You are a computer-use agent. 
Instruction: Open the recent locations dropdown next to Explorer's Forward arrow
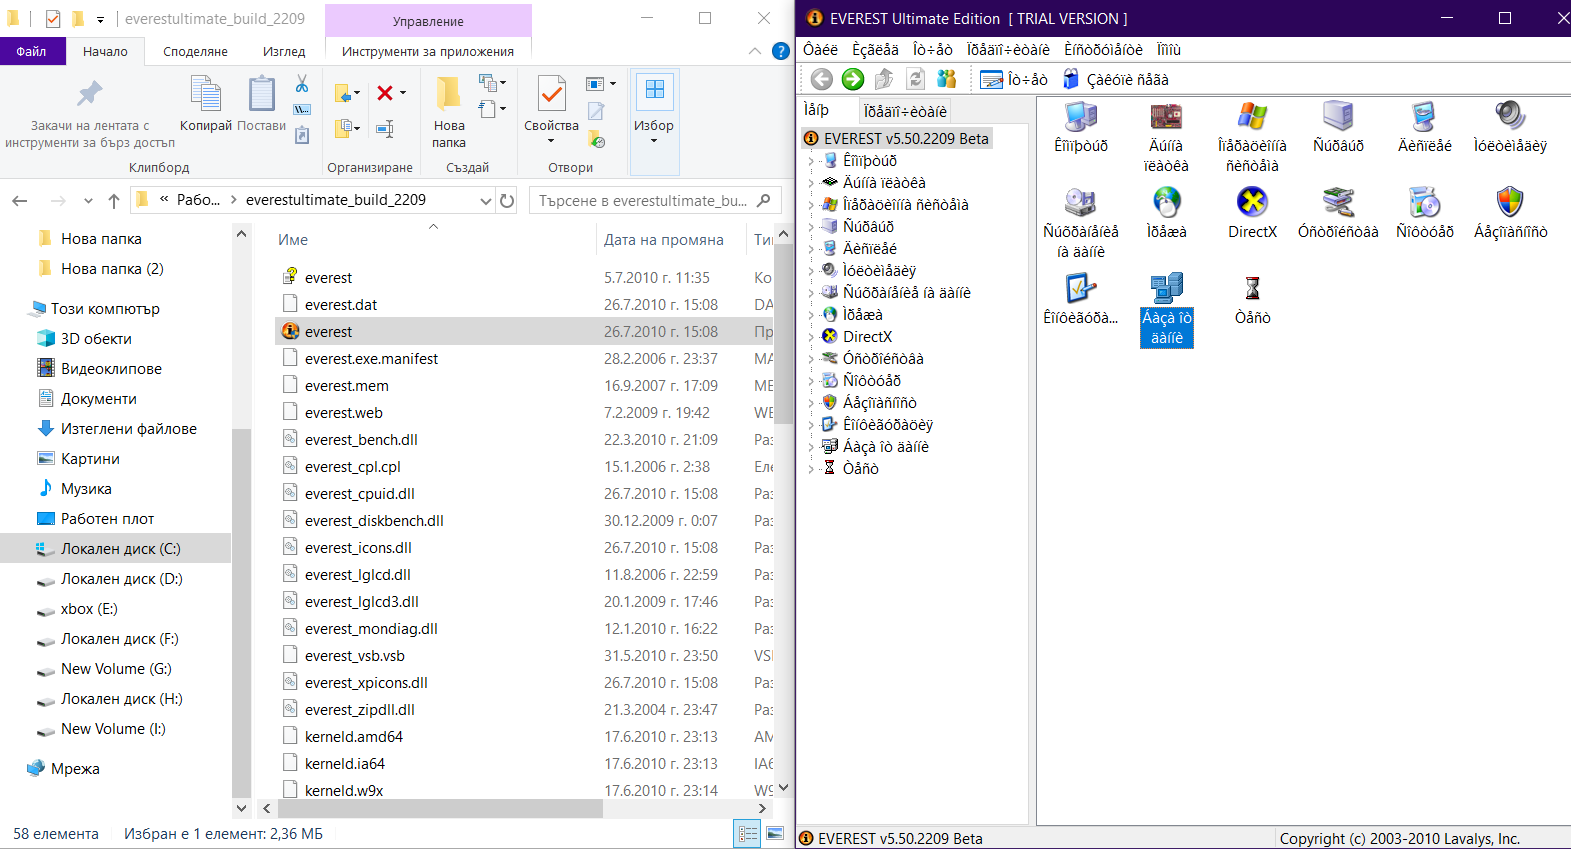pos(88,201)
